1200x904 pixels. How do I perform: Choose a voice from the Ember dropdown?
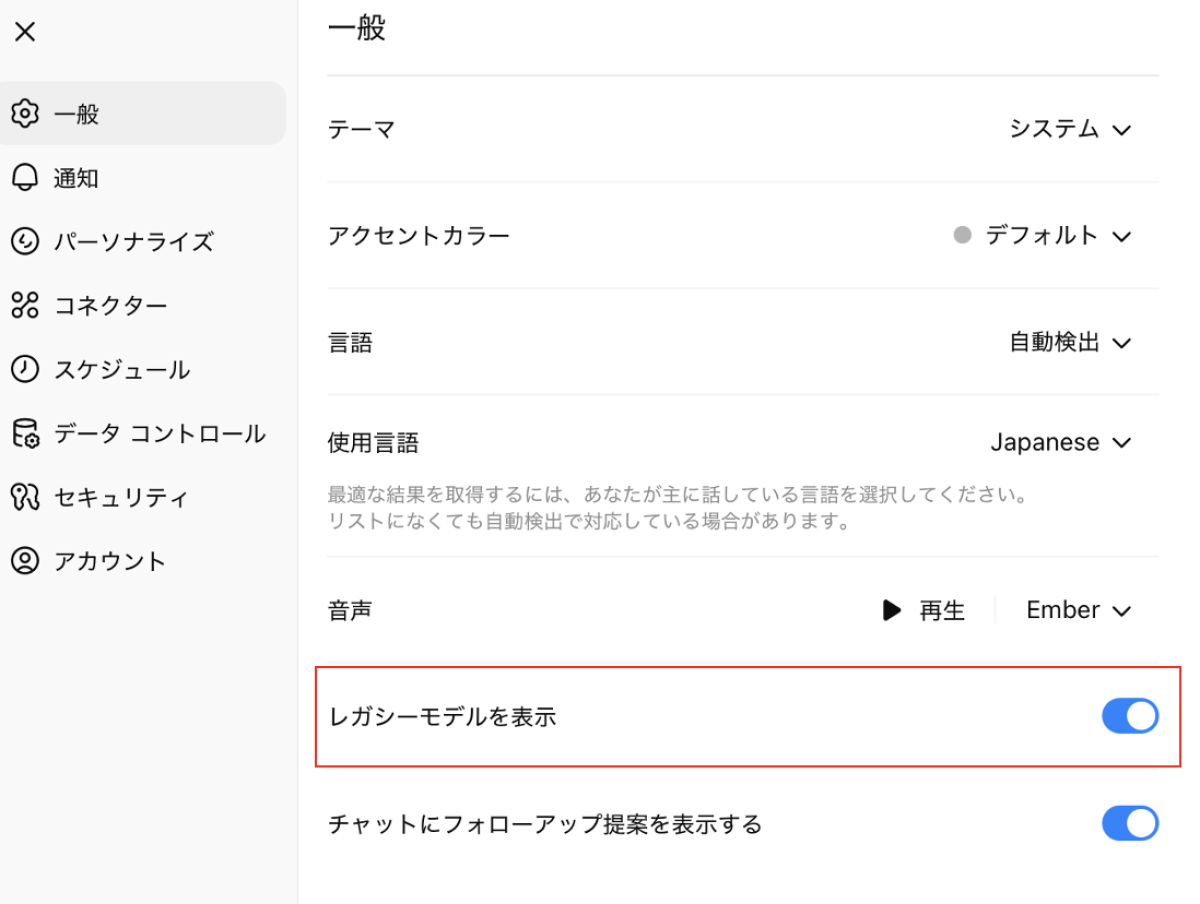1078,610
